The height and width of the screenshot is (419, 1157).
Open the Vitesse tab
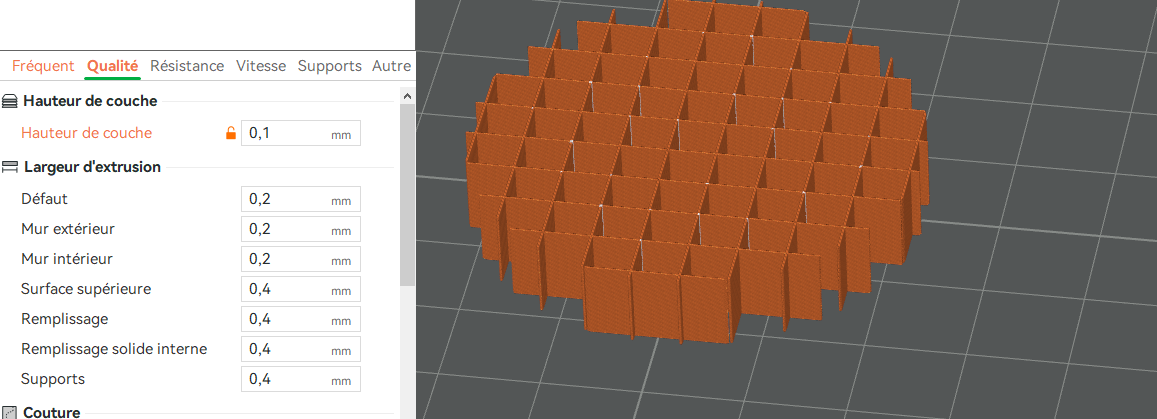(x=261, y=66)
